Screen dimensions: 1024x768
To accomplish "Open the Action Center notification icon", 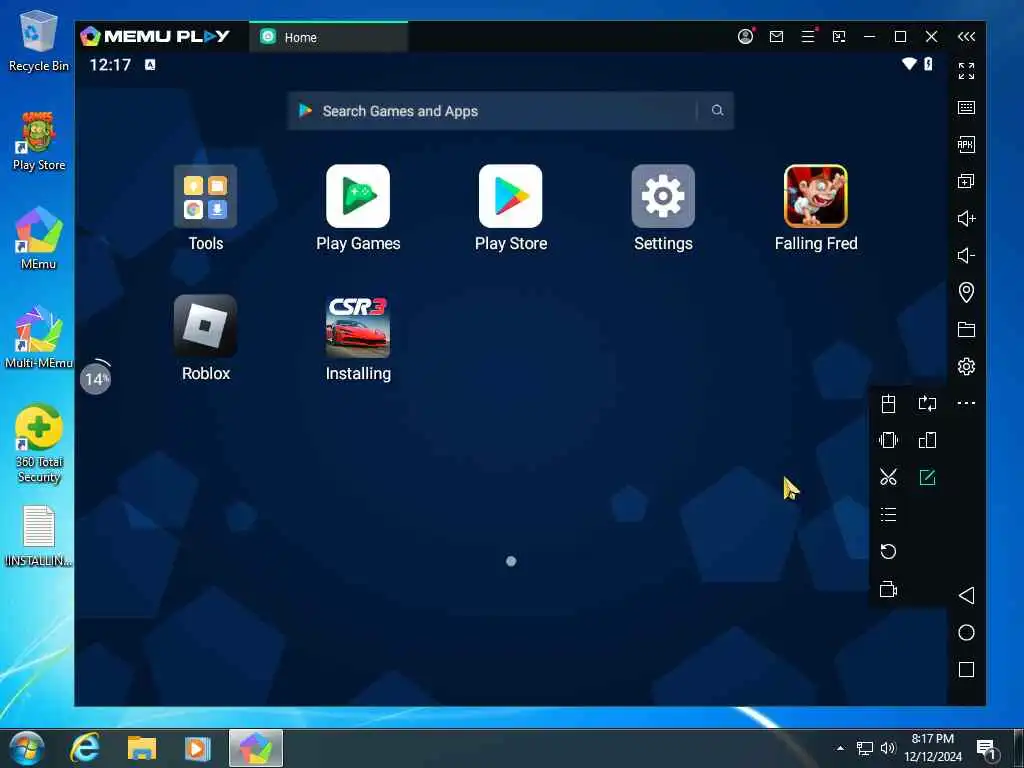I will (x=986, y=748).
